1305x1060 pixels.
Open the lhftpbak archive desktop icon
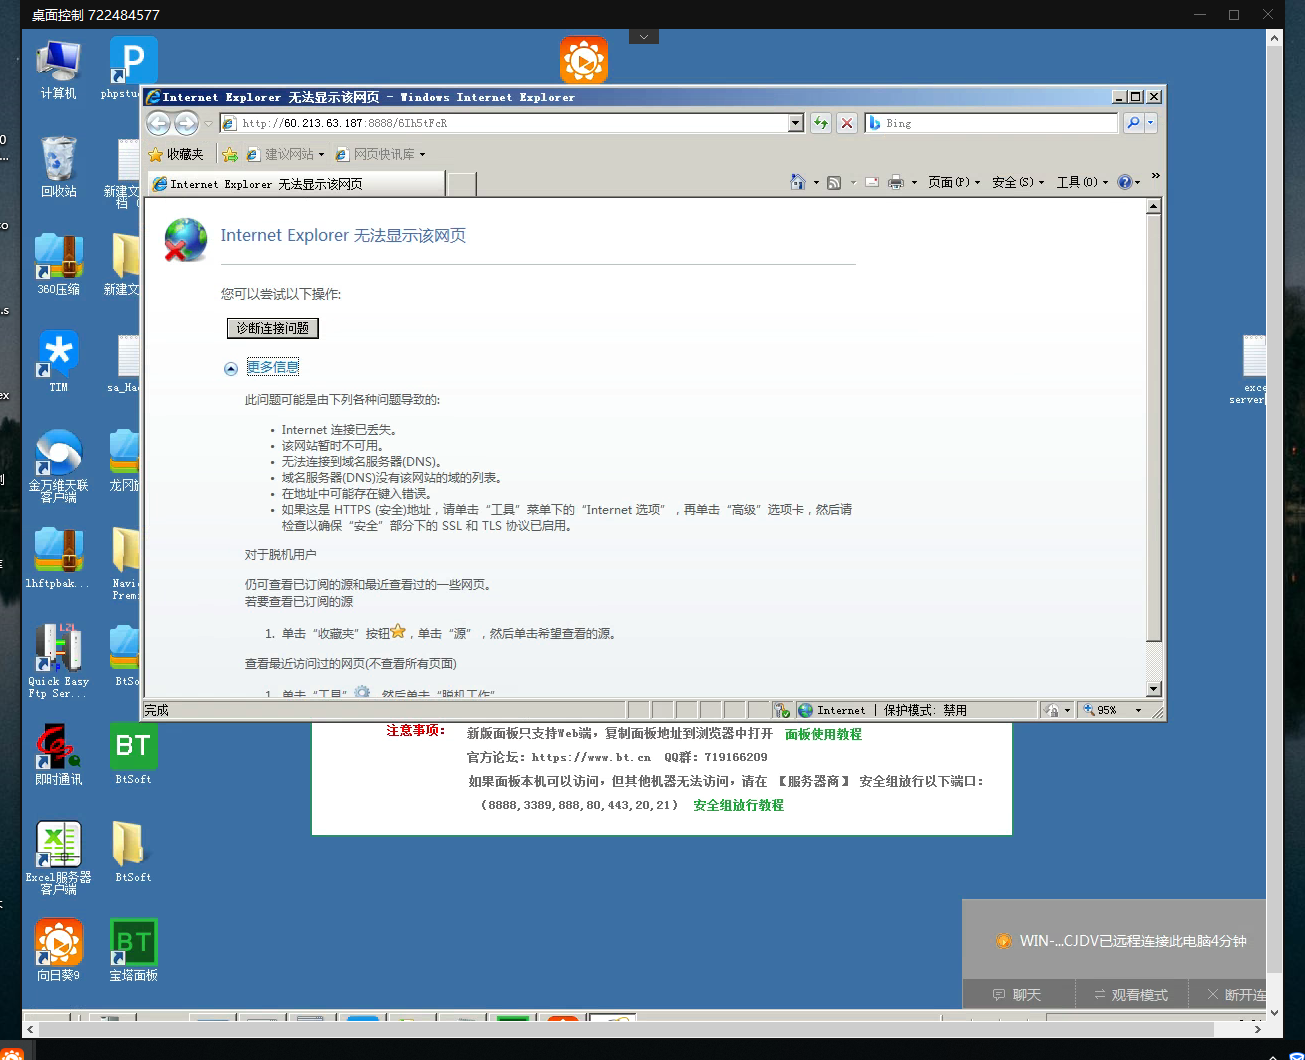click(58, 557)
